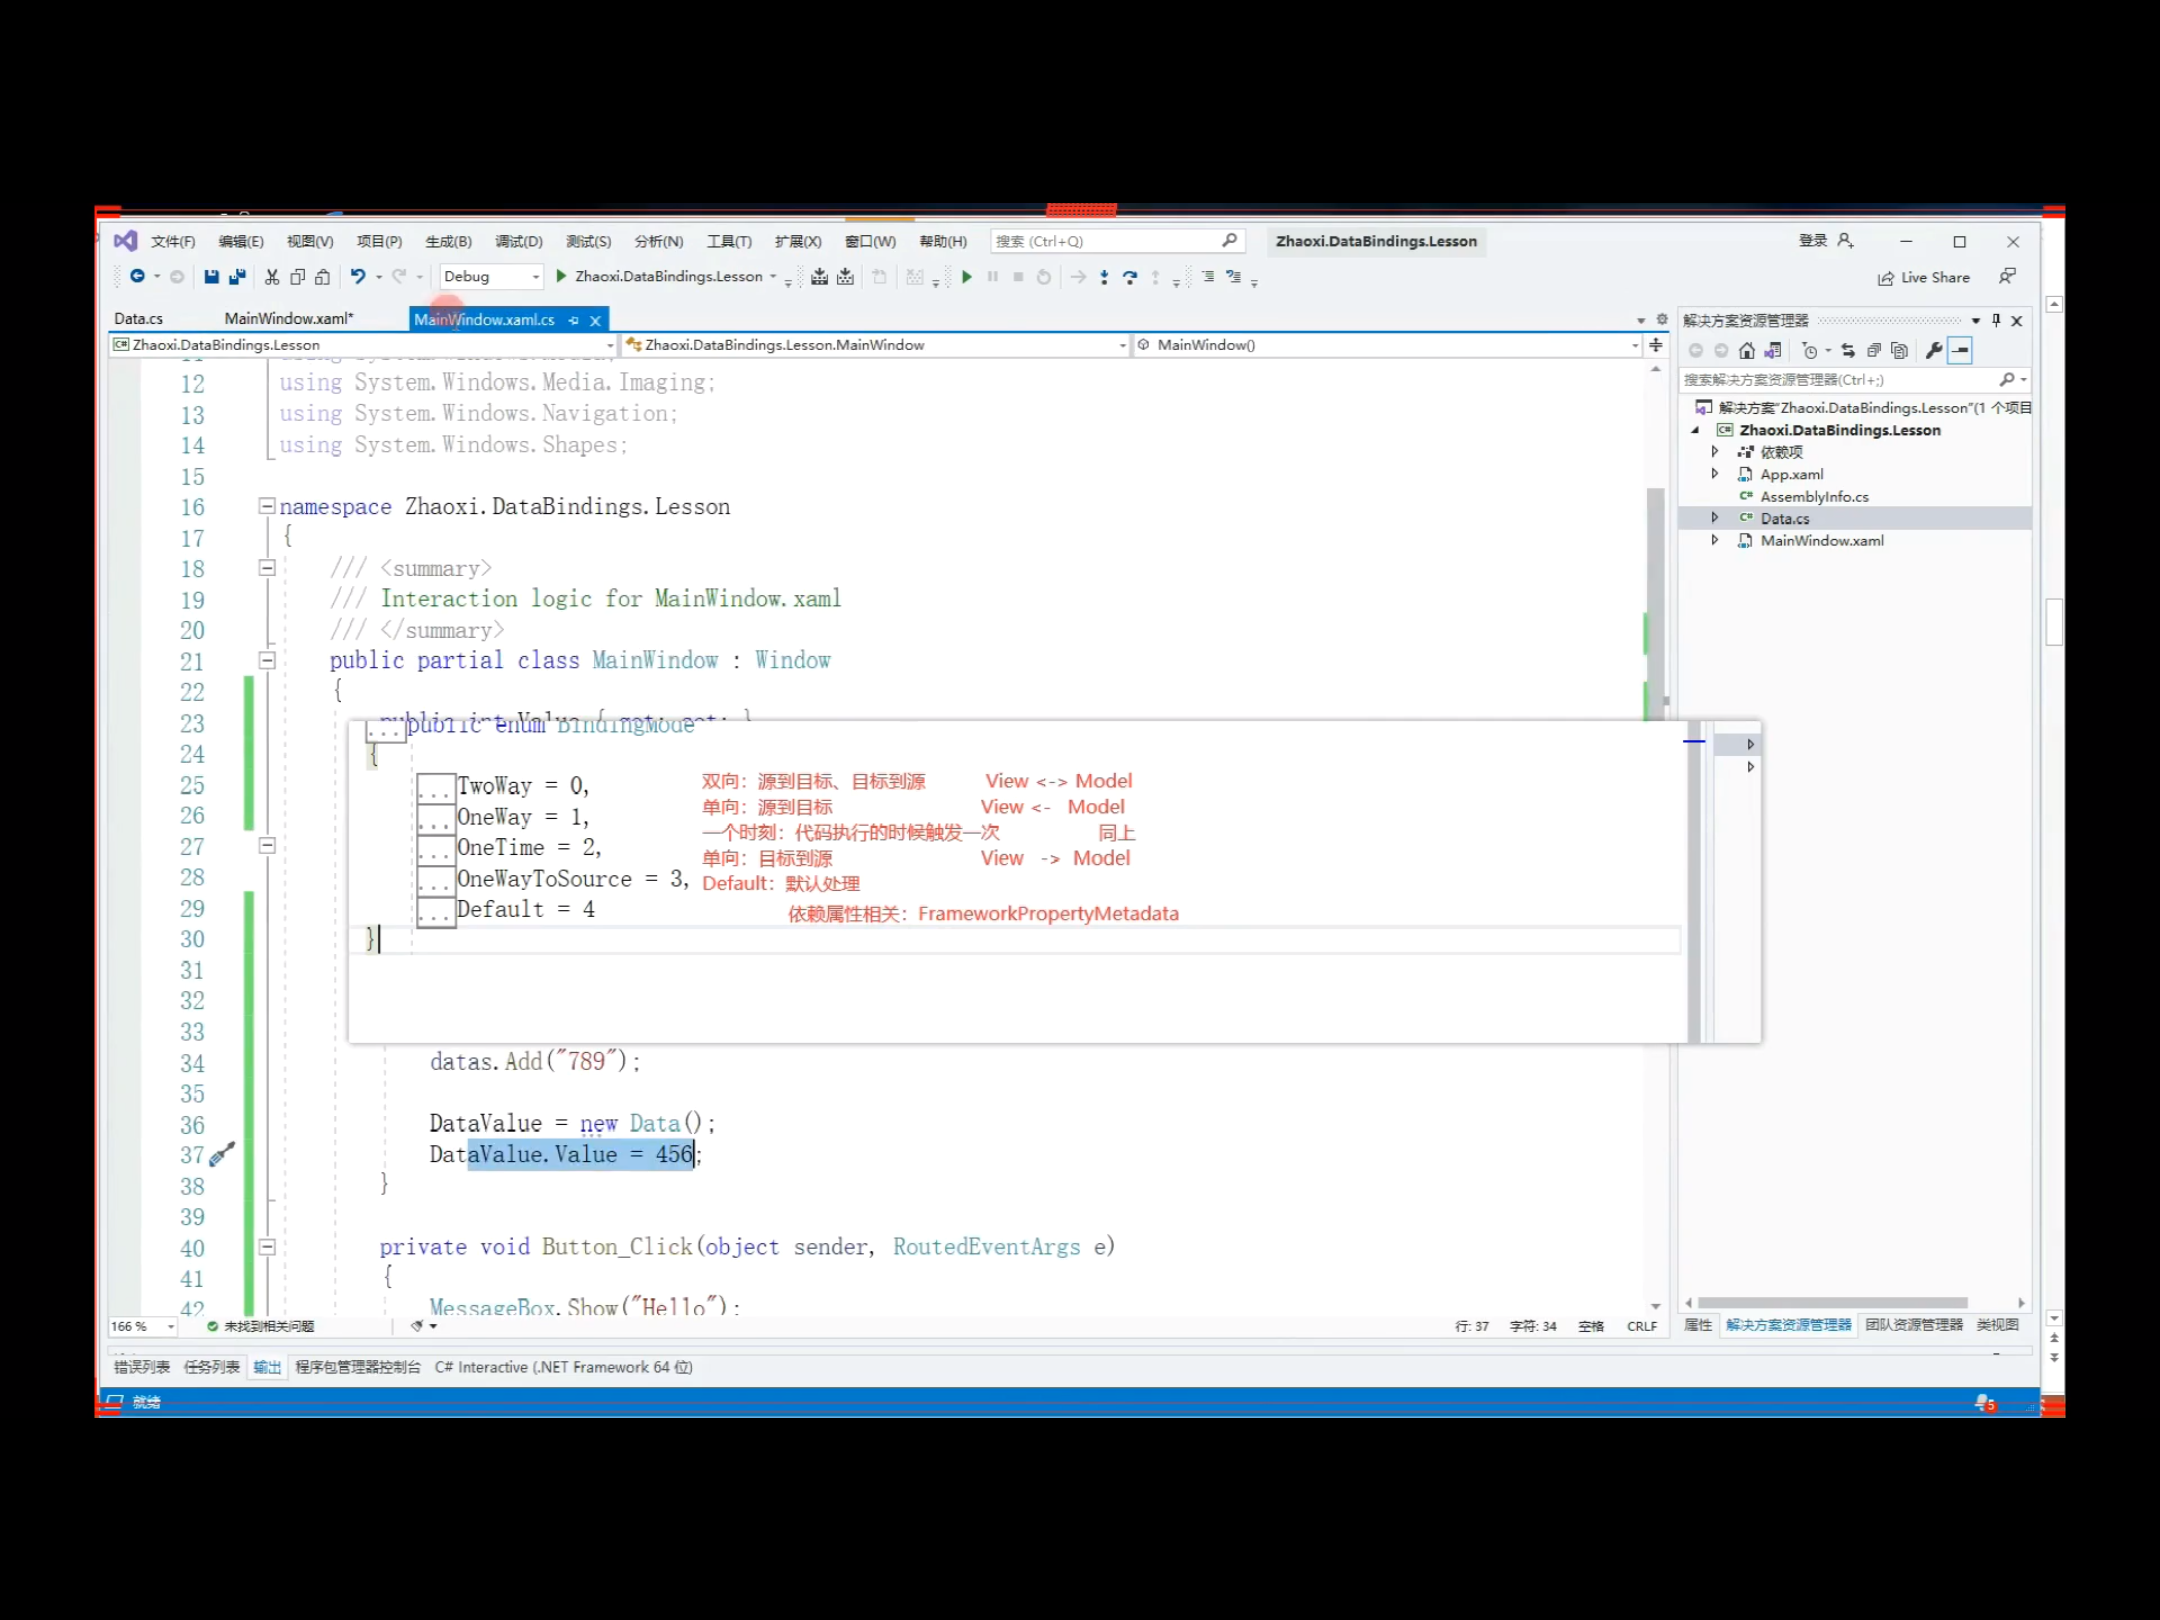Screen dimensions: 2160x1620
Task: Click Sync with Active Document icon
Action: click(1848, 351)
